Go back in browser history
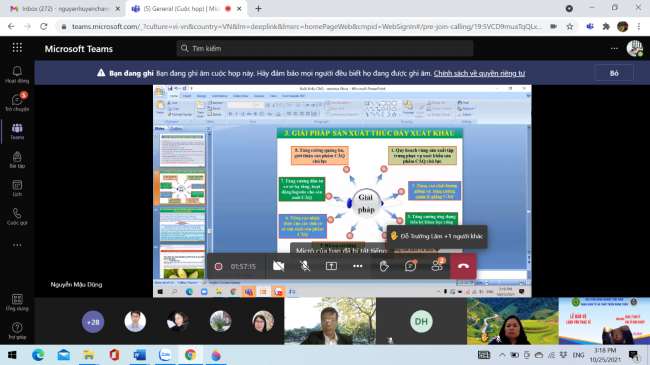 pyautogui.click(x=11, y=27)
